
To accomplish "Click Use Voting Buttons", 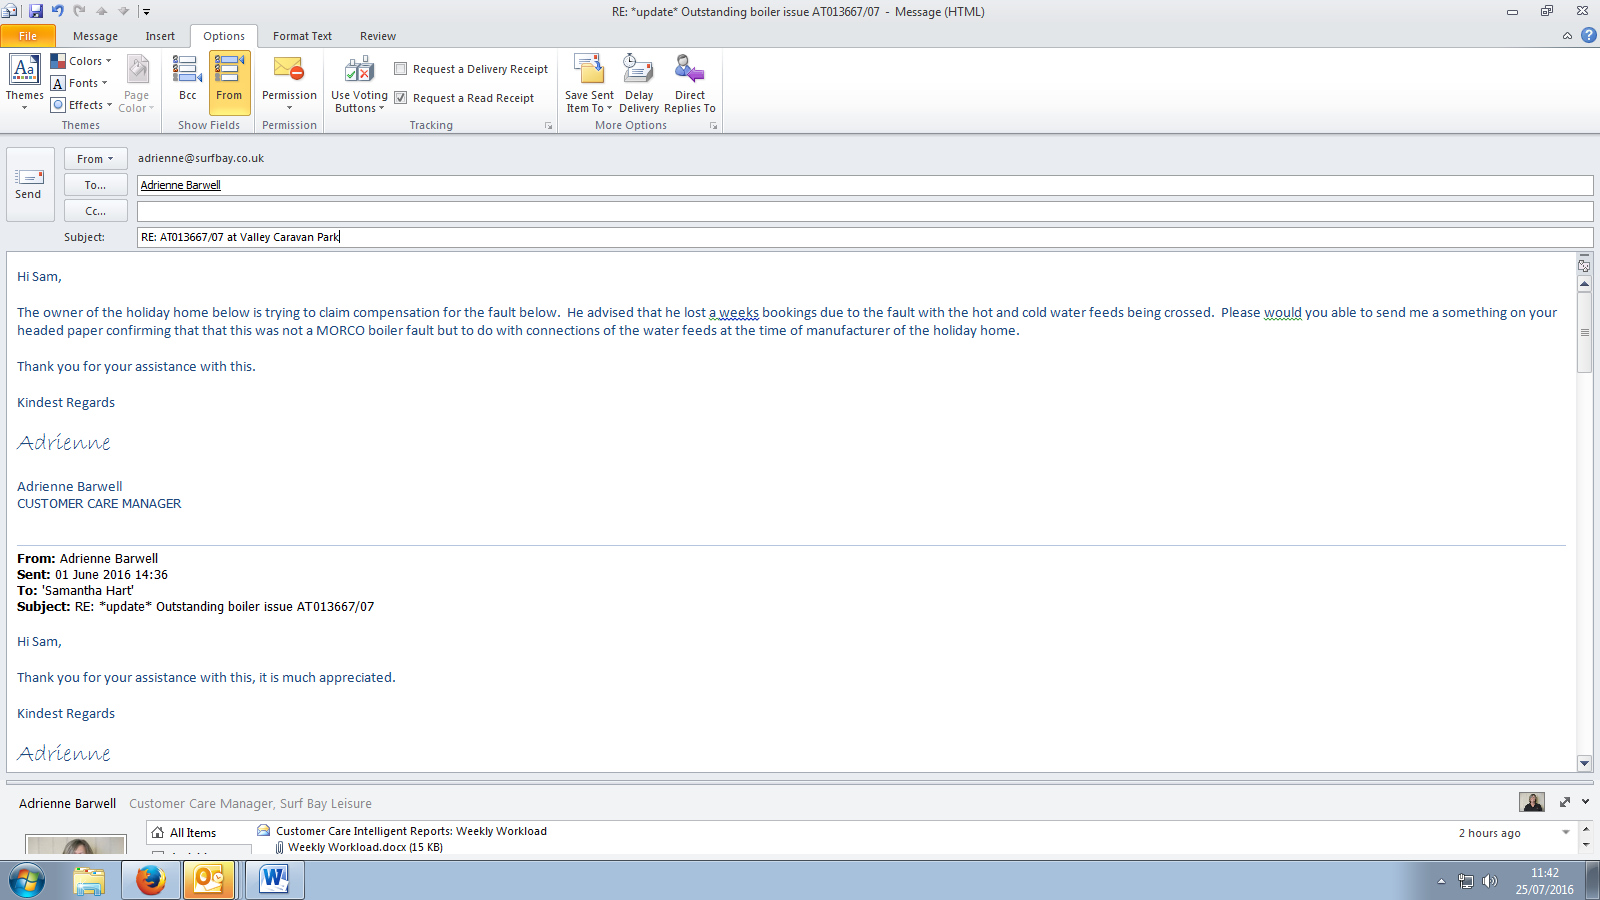I will (x=359, y=84).
